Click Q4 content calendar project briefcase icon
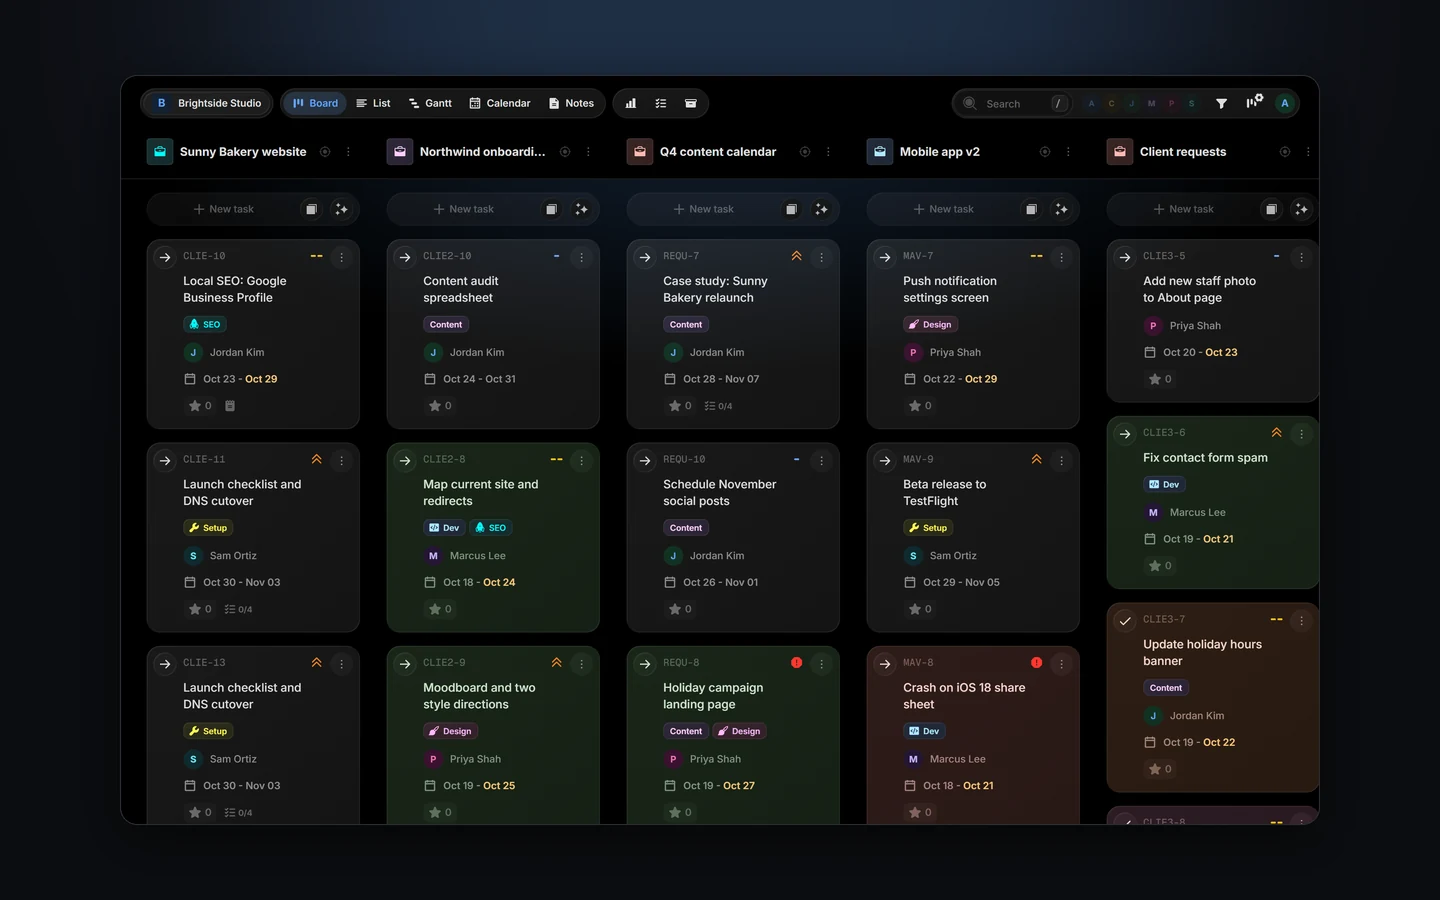The image size is (1440, 900). 640,152
